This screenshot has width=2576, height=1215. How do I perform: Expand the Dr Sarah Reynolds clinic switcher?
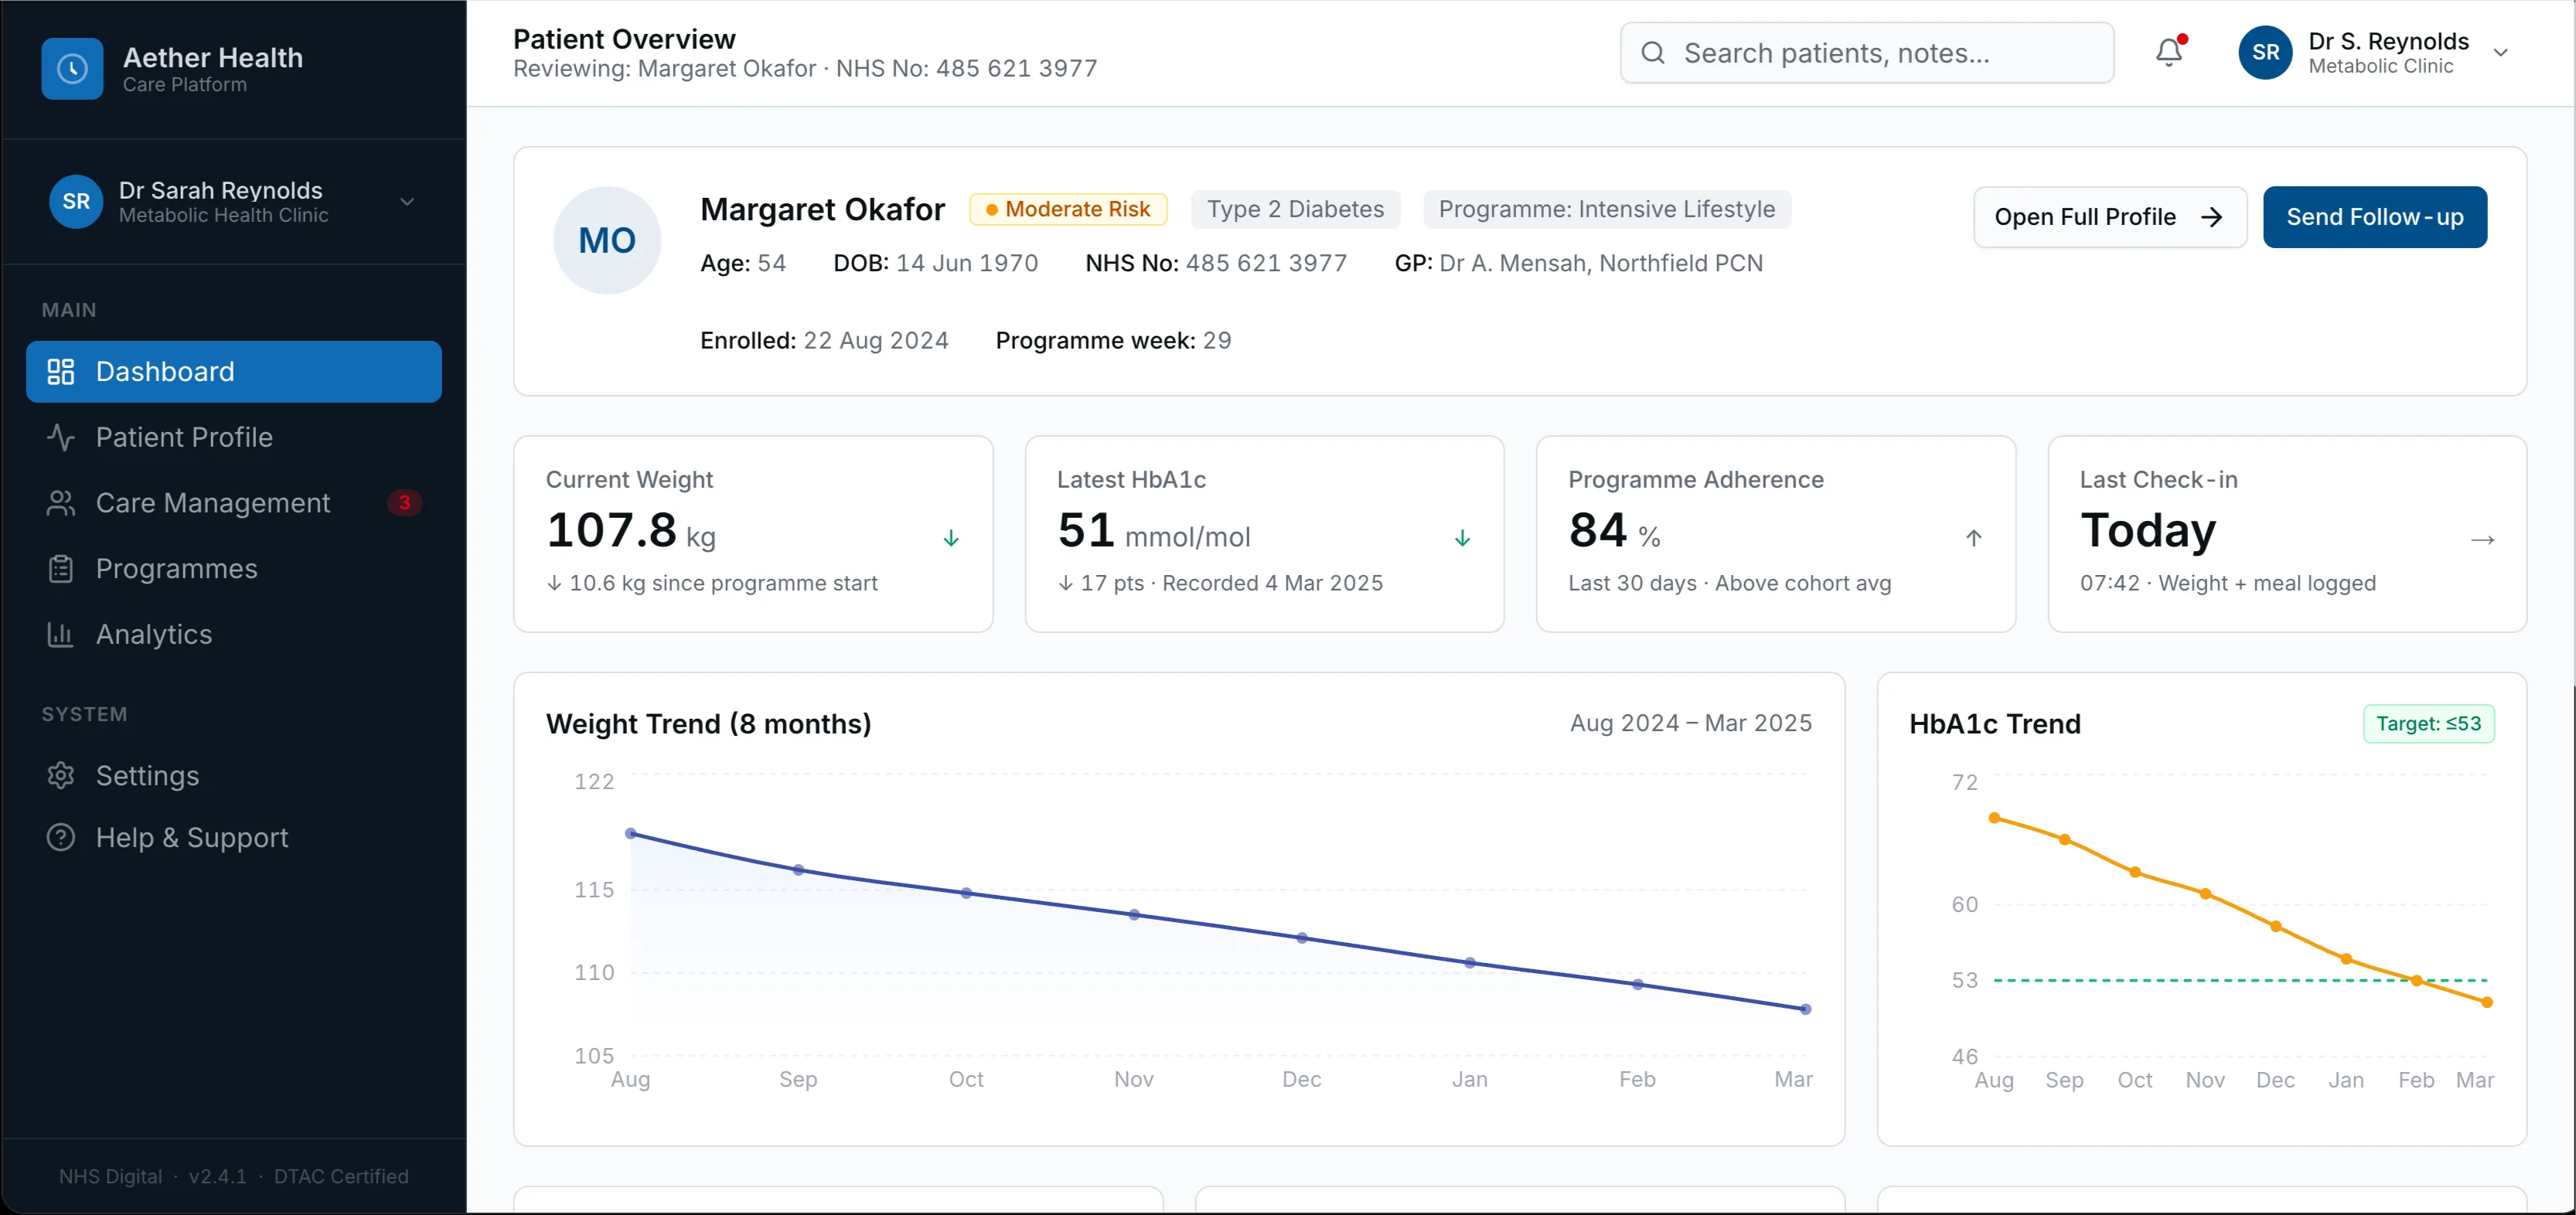(x=407, y=202)
